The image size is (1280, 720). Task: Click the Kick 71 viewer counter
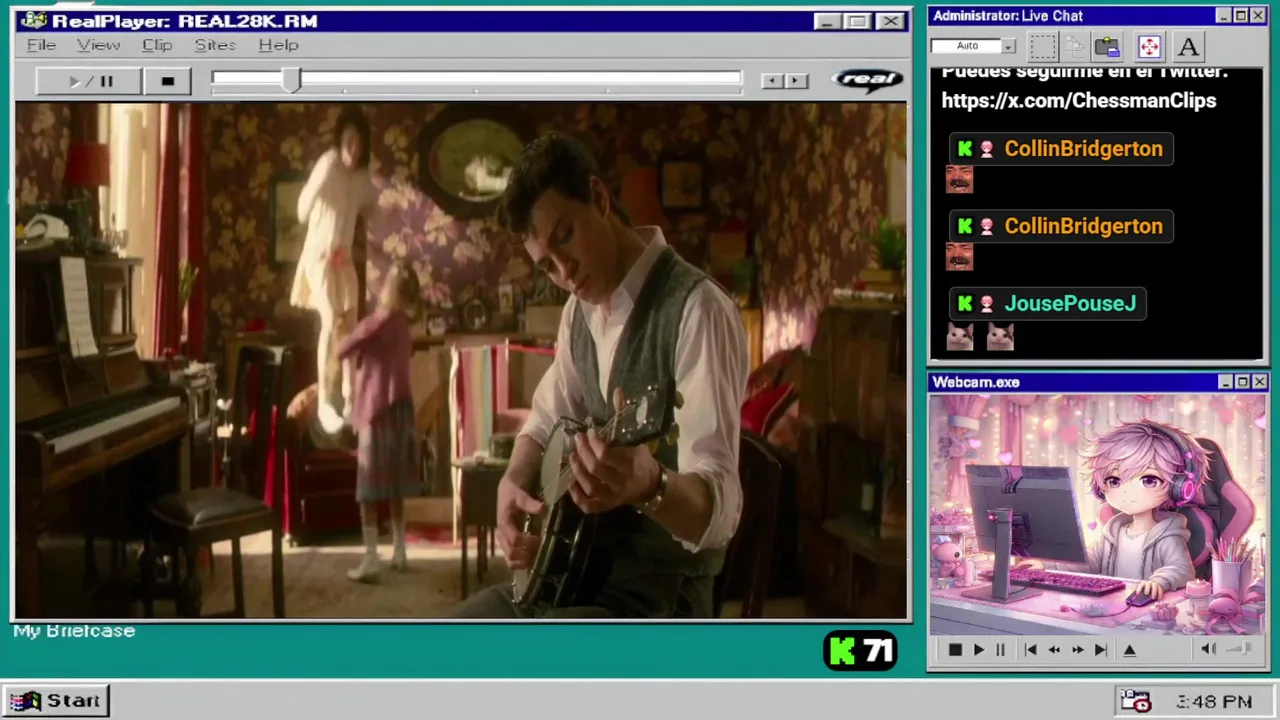coord(861,652)
